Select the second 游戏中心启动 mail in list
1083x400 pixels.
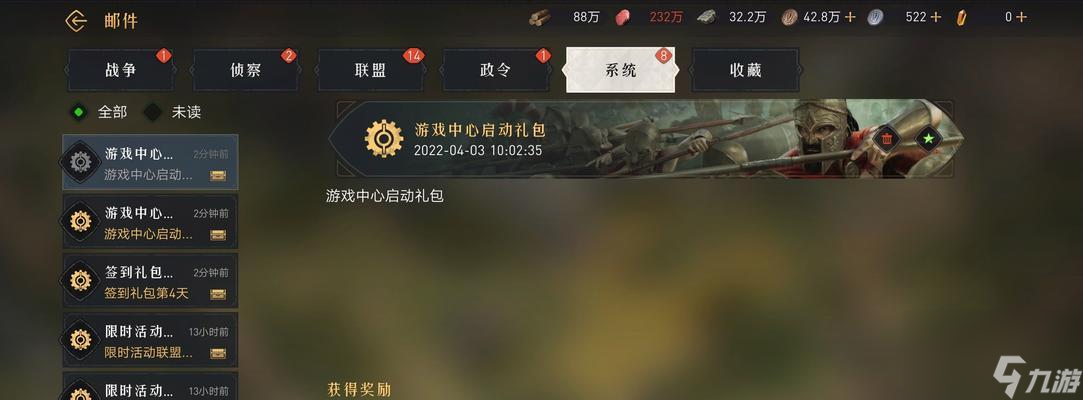pos(150,221)
